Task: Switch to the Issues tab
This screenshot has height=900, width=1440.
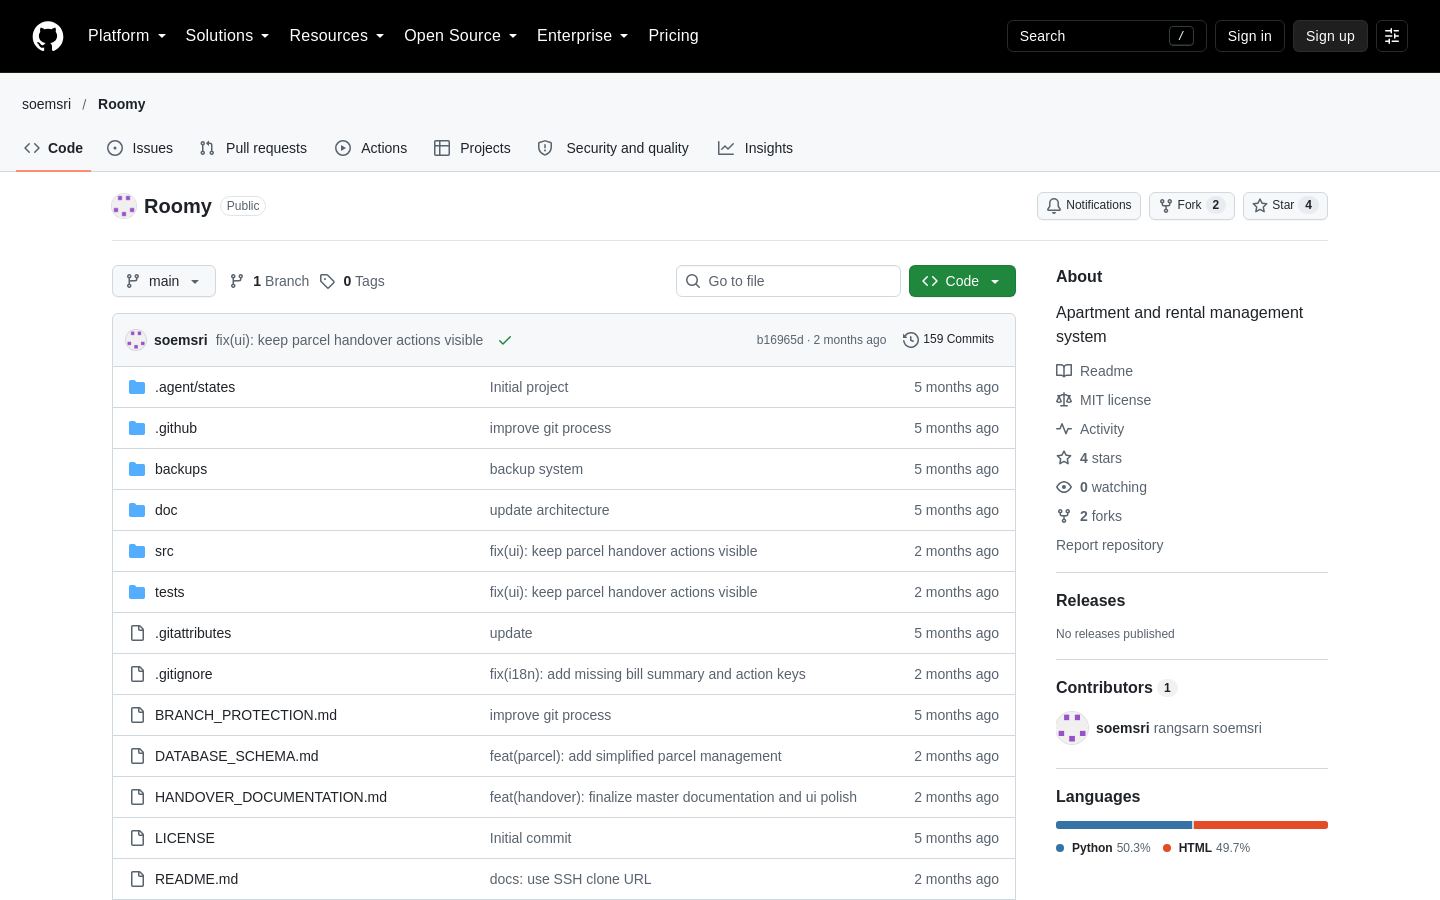Action: [140, 148]
